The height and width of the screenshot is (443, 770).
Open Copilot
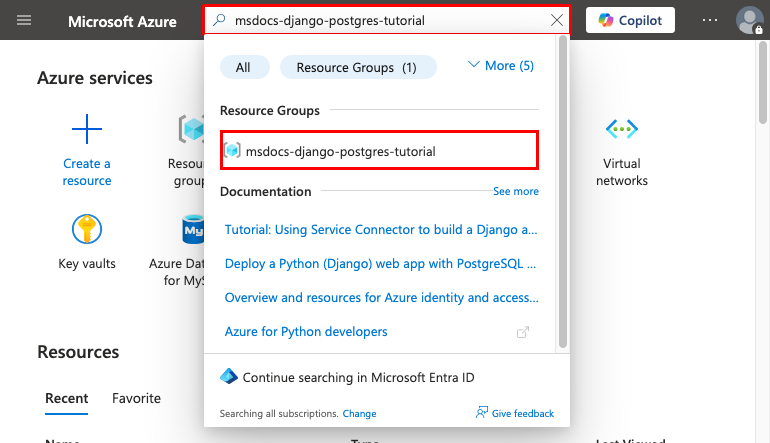coord(630,20)
